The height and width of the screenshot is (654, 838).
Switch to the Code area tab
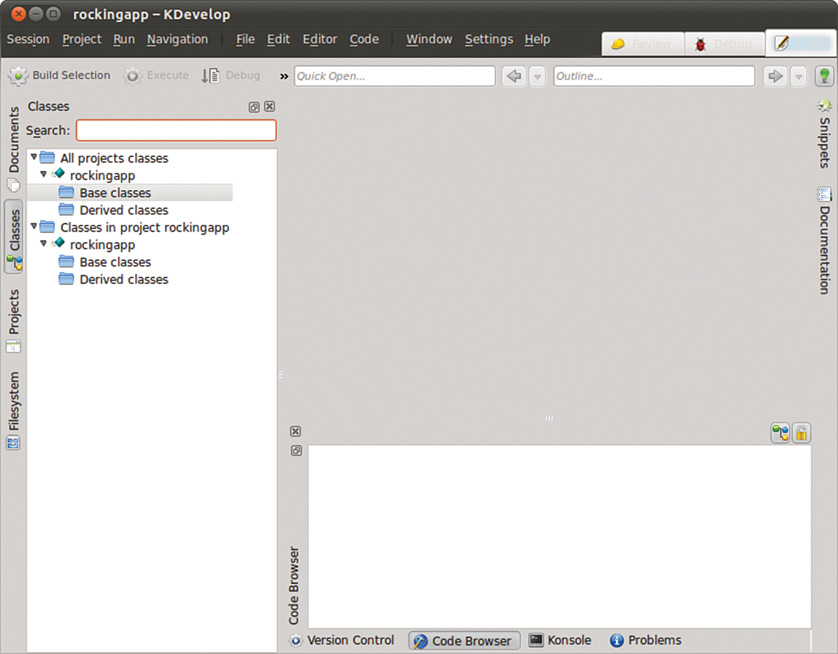click(x=800, y=43)
